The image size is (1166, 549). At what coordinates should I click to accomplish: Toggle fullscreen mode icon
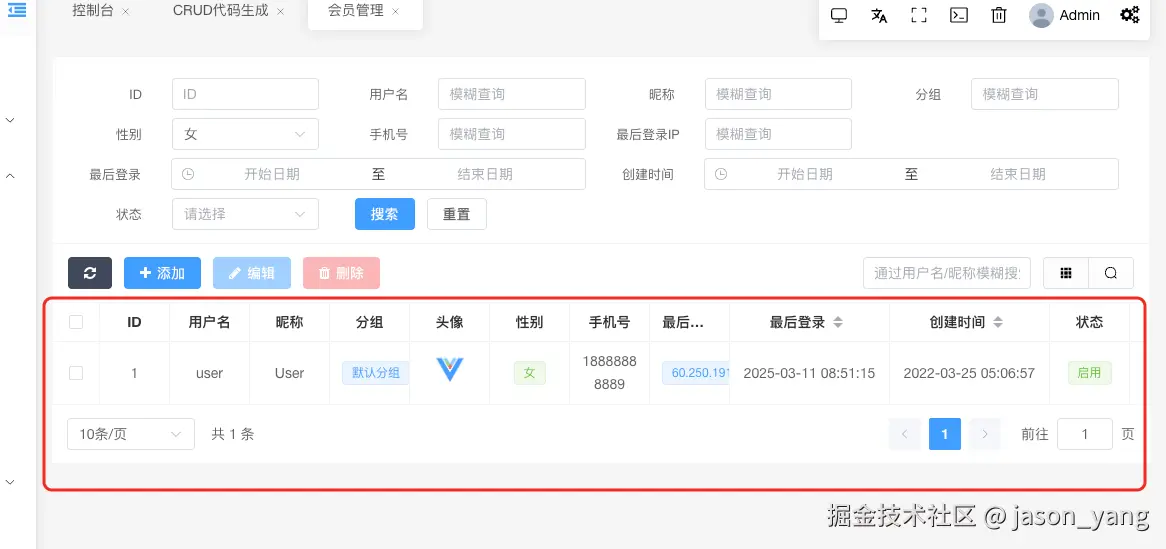(919, 15)
